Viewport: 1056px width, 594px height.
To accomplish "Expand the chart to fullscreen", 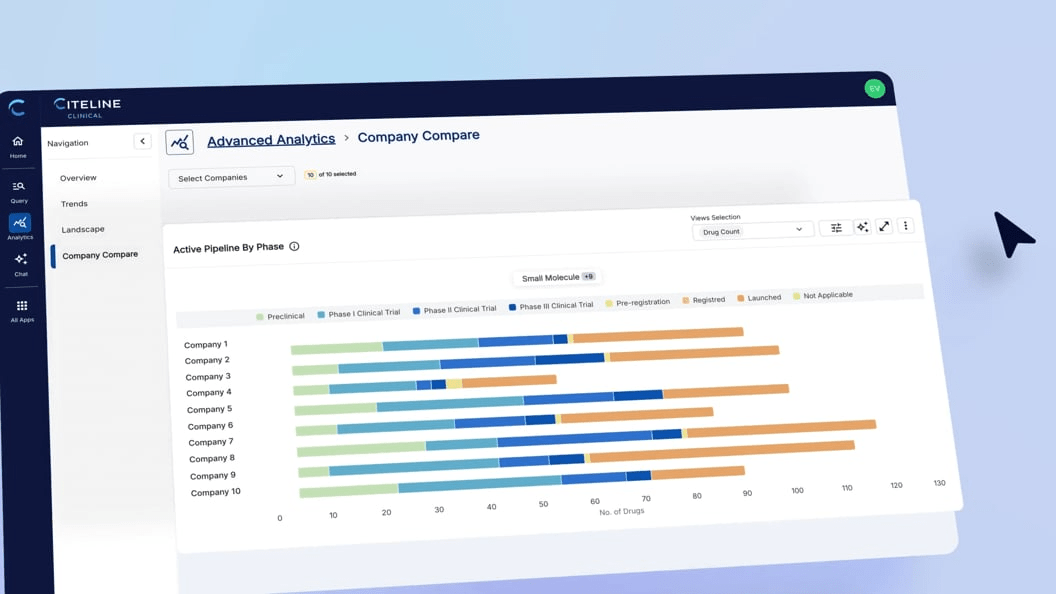I will (x=884, y=227).
